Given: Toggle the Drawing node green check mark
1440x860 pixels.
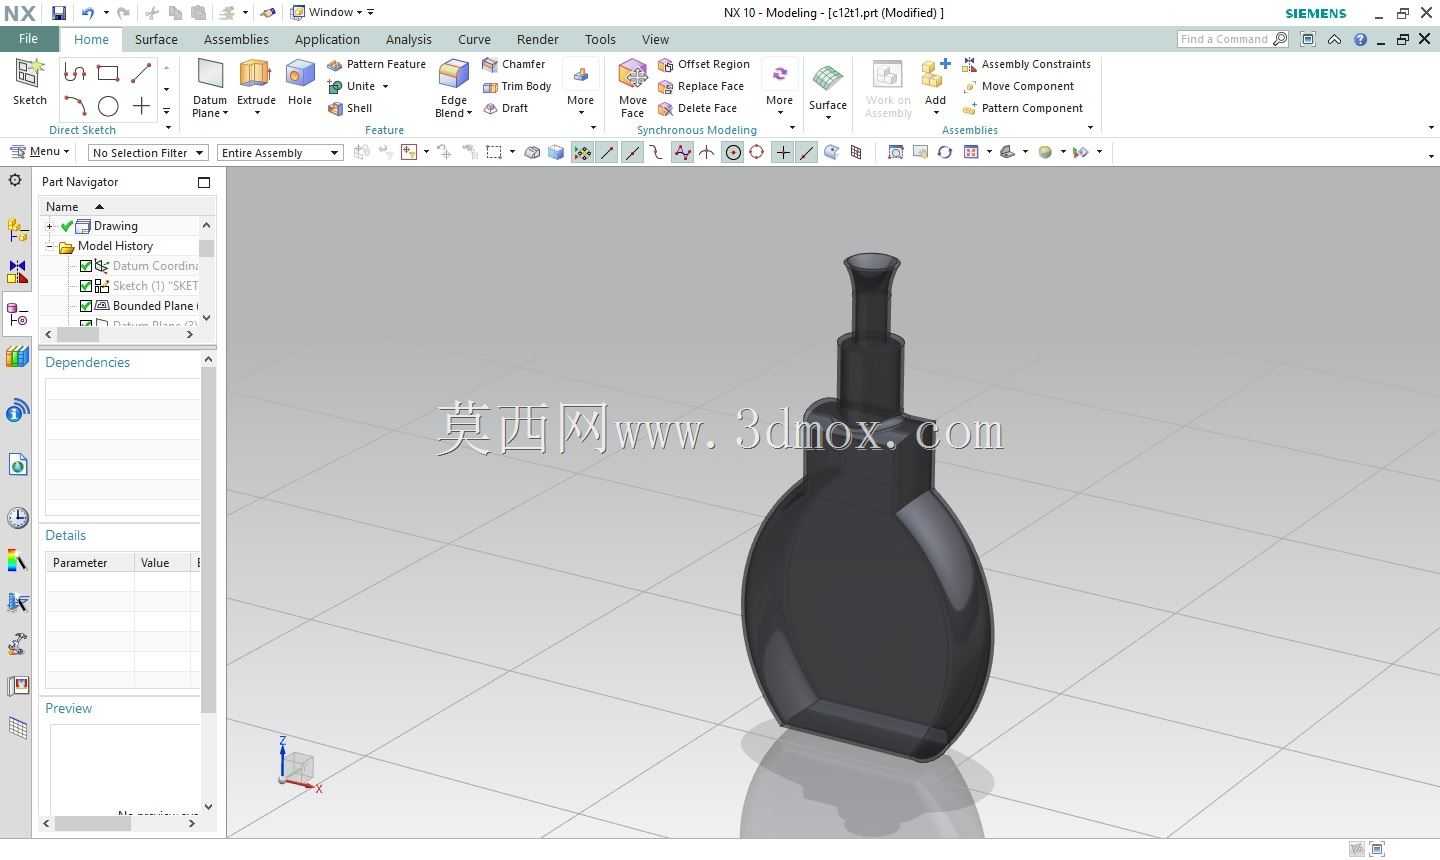Looking at the screenshot, I should click(x=67, y=226).
